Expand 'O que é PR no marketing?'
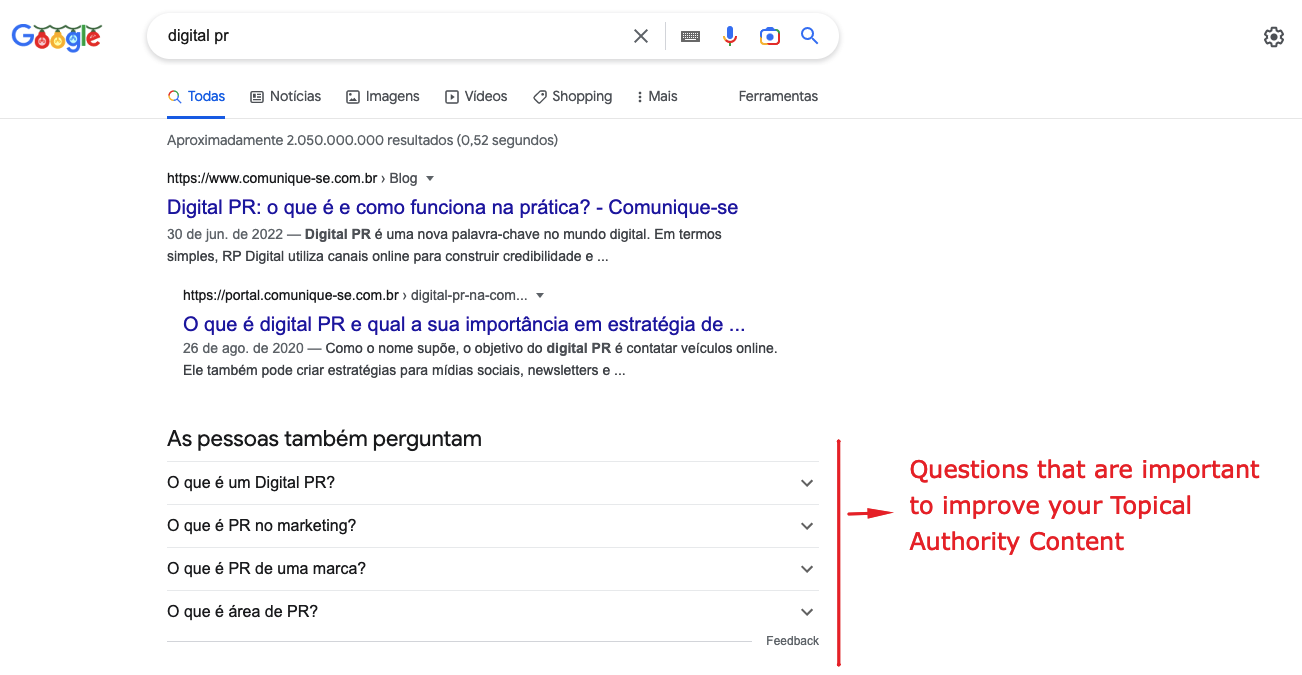Viewport: 1302px width, 675px height. pyautogui.click(x=807, y=525)
